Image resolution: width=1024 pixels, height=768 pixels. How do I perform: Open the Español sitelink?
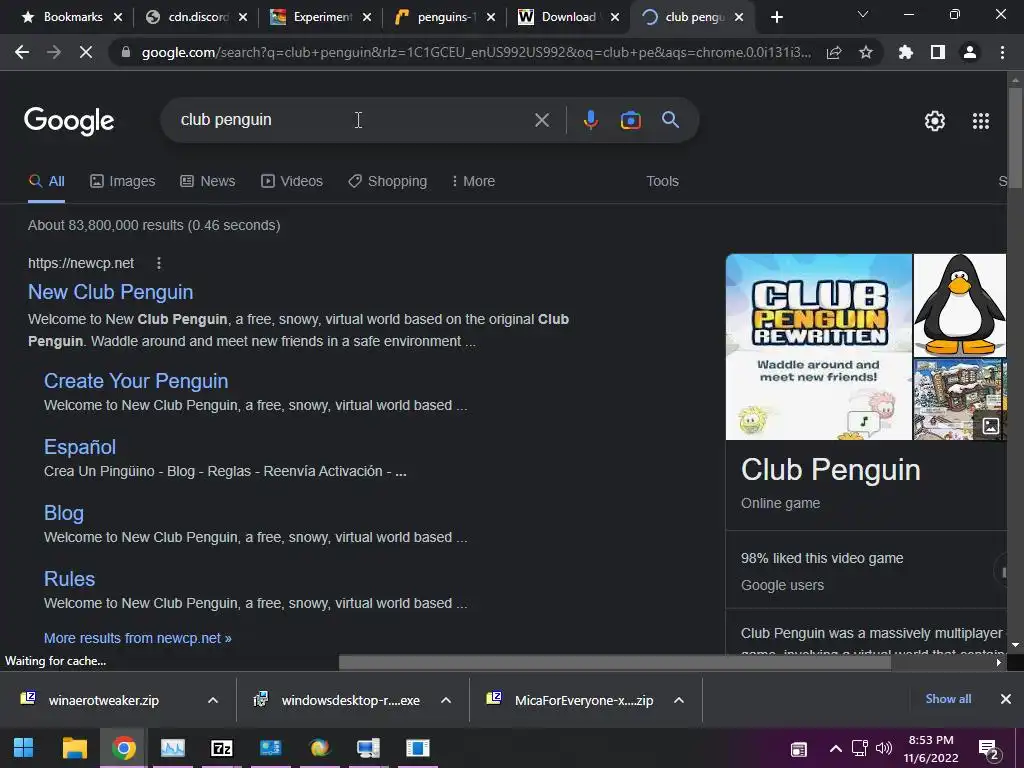[80, 447]
